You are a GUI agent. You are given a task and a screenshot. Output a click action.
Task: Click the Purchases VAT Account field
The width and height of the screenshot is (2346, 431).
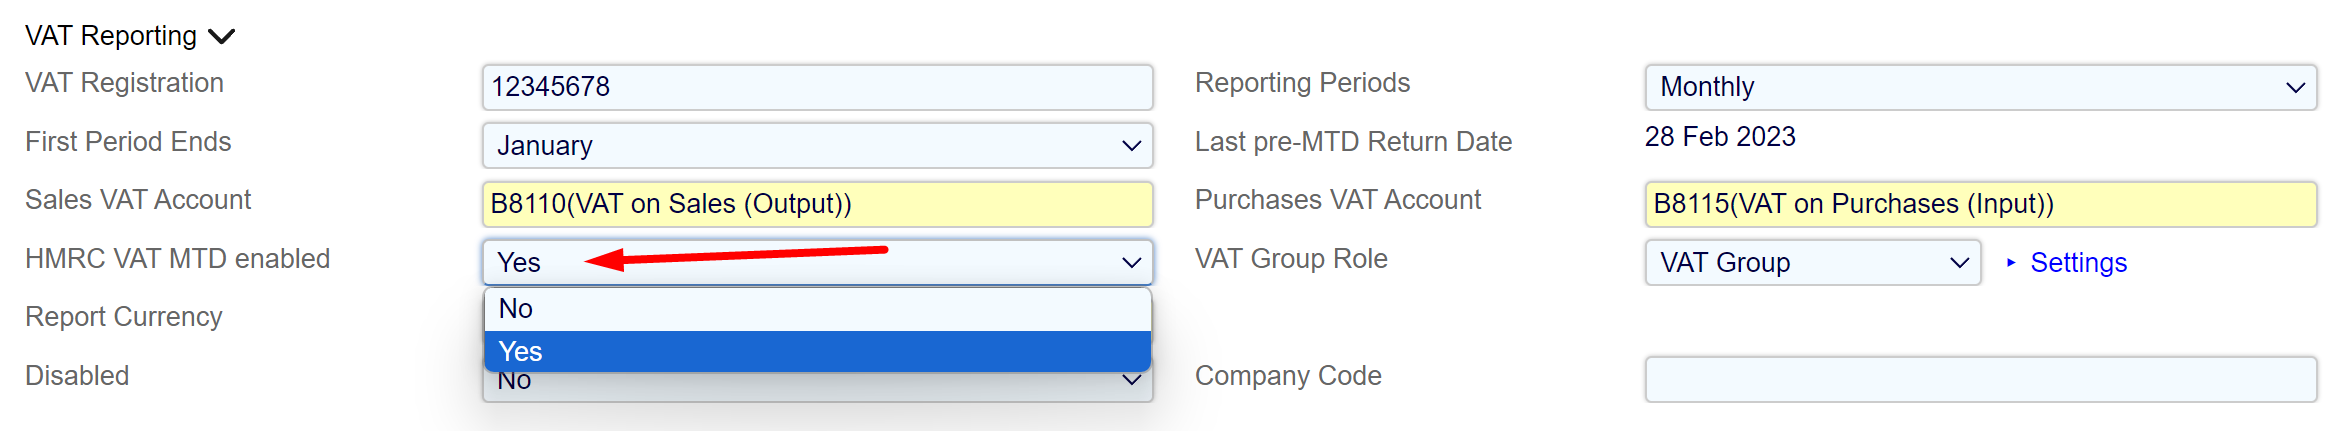point(1979,204)
